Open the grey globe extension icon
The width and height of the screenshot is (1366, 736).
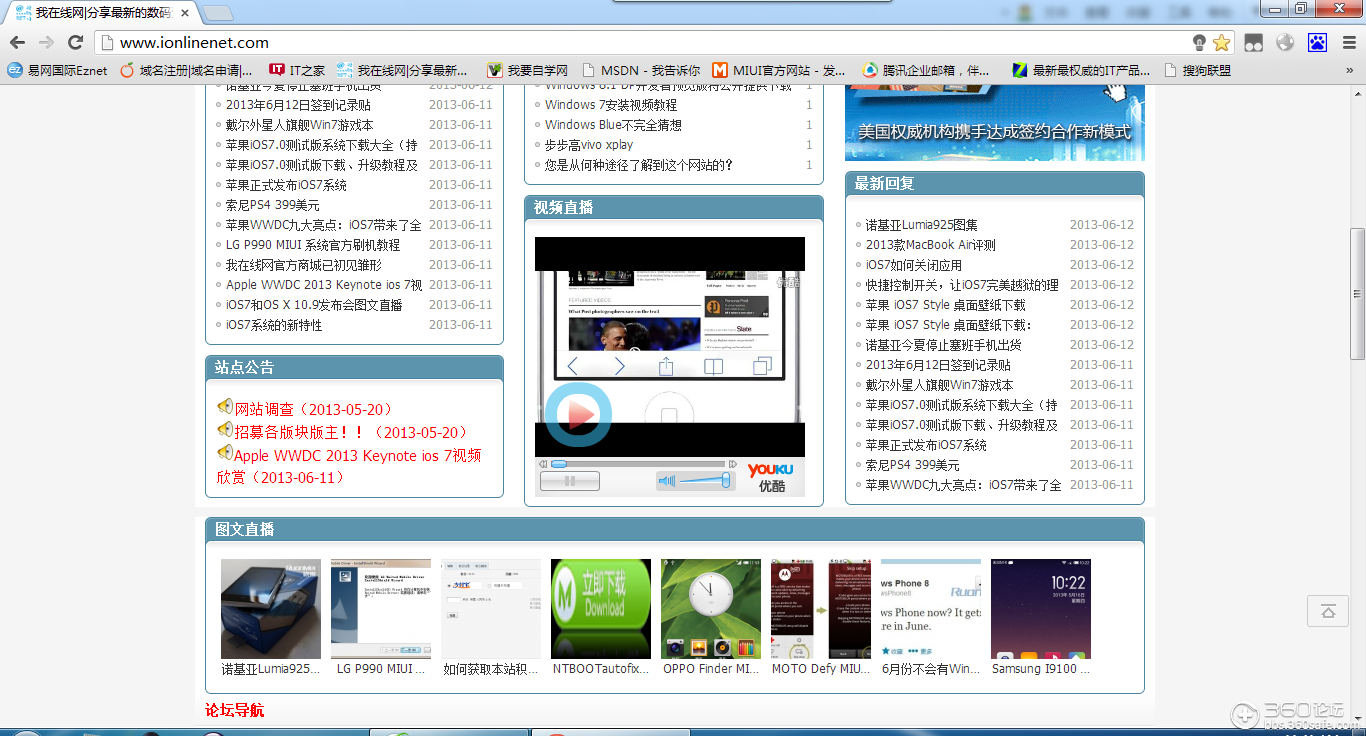pyautogui.click(x=1285, y=42)
